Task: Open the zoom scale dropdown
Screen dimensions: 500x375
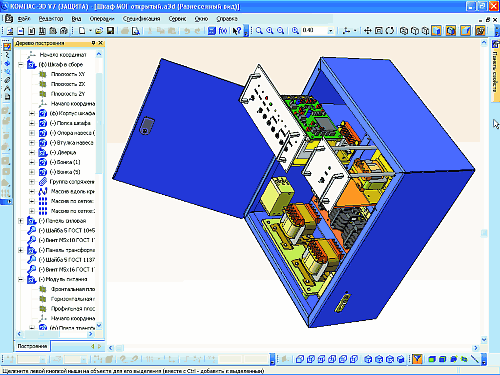Action: [331, 31]
